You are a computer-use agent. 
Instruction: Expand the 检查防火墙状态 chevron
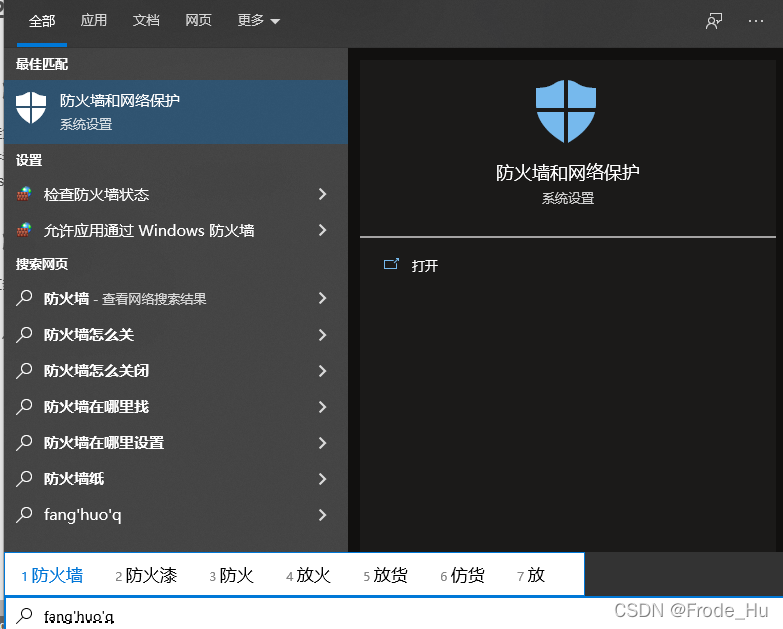323,194
